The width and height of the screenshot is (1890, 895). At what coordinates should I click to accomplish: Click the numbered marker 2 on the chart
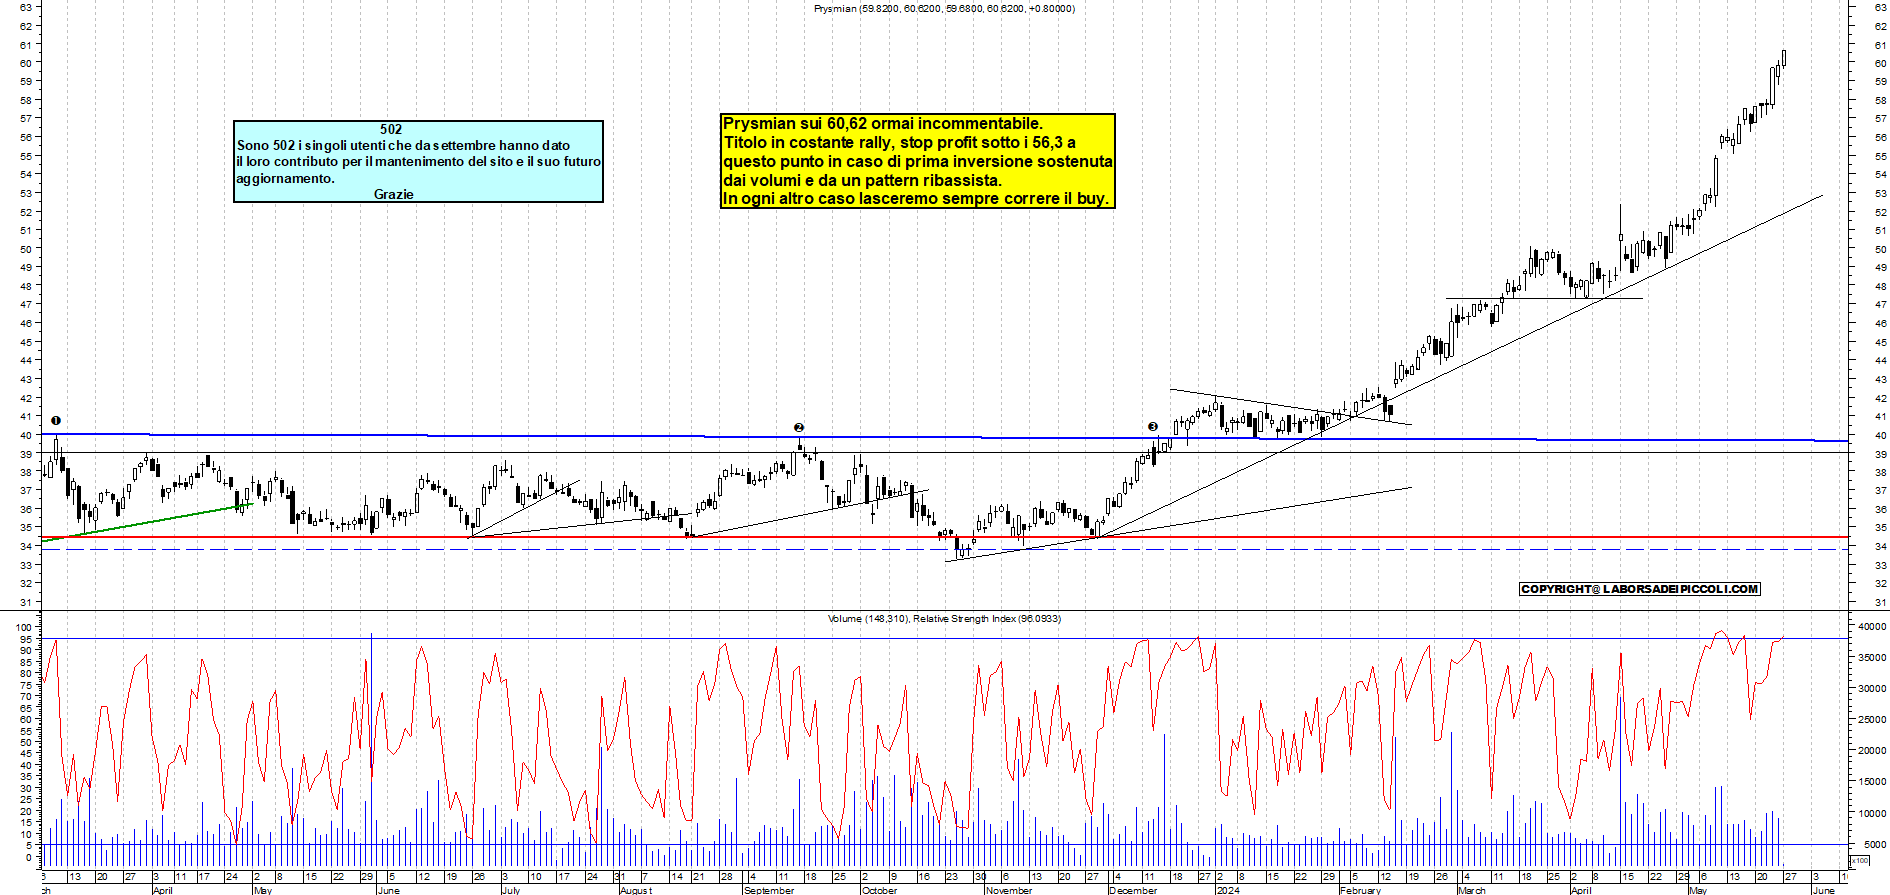[x=798, y=427]
